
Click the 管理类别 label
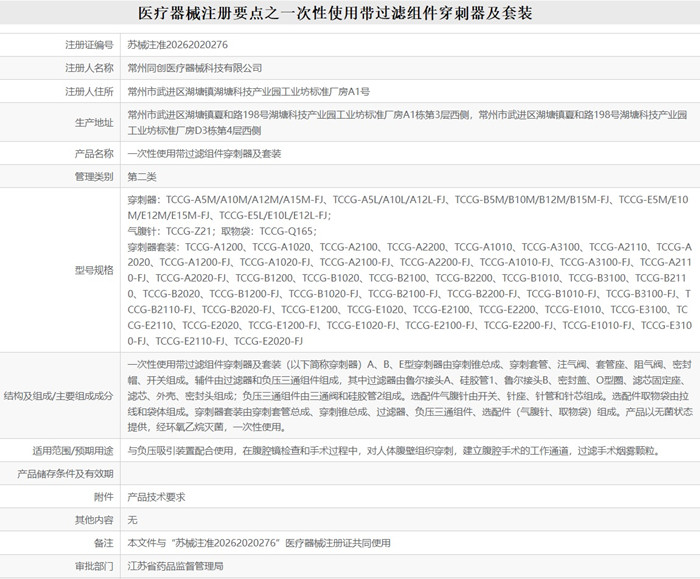94,177
